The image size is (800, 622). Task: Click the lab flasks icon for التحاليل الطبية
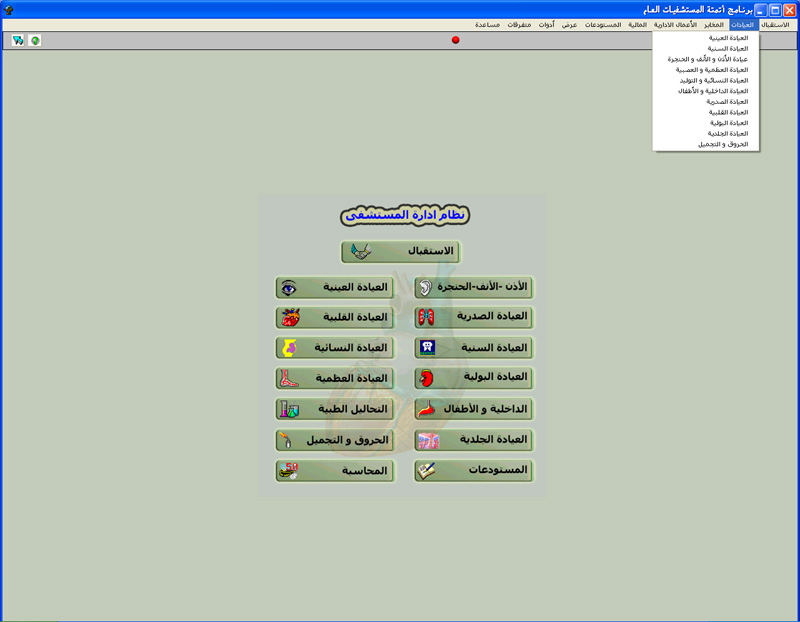coord(290,409)
